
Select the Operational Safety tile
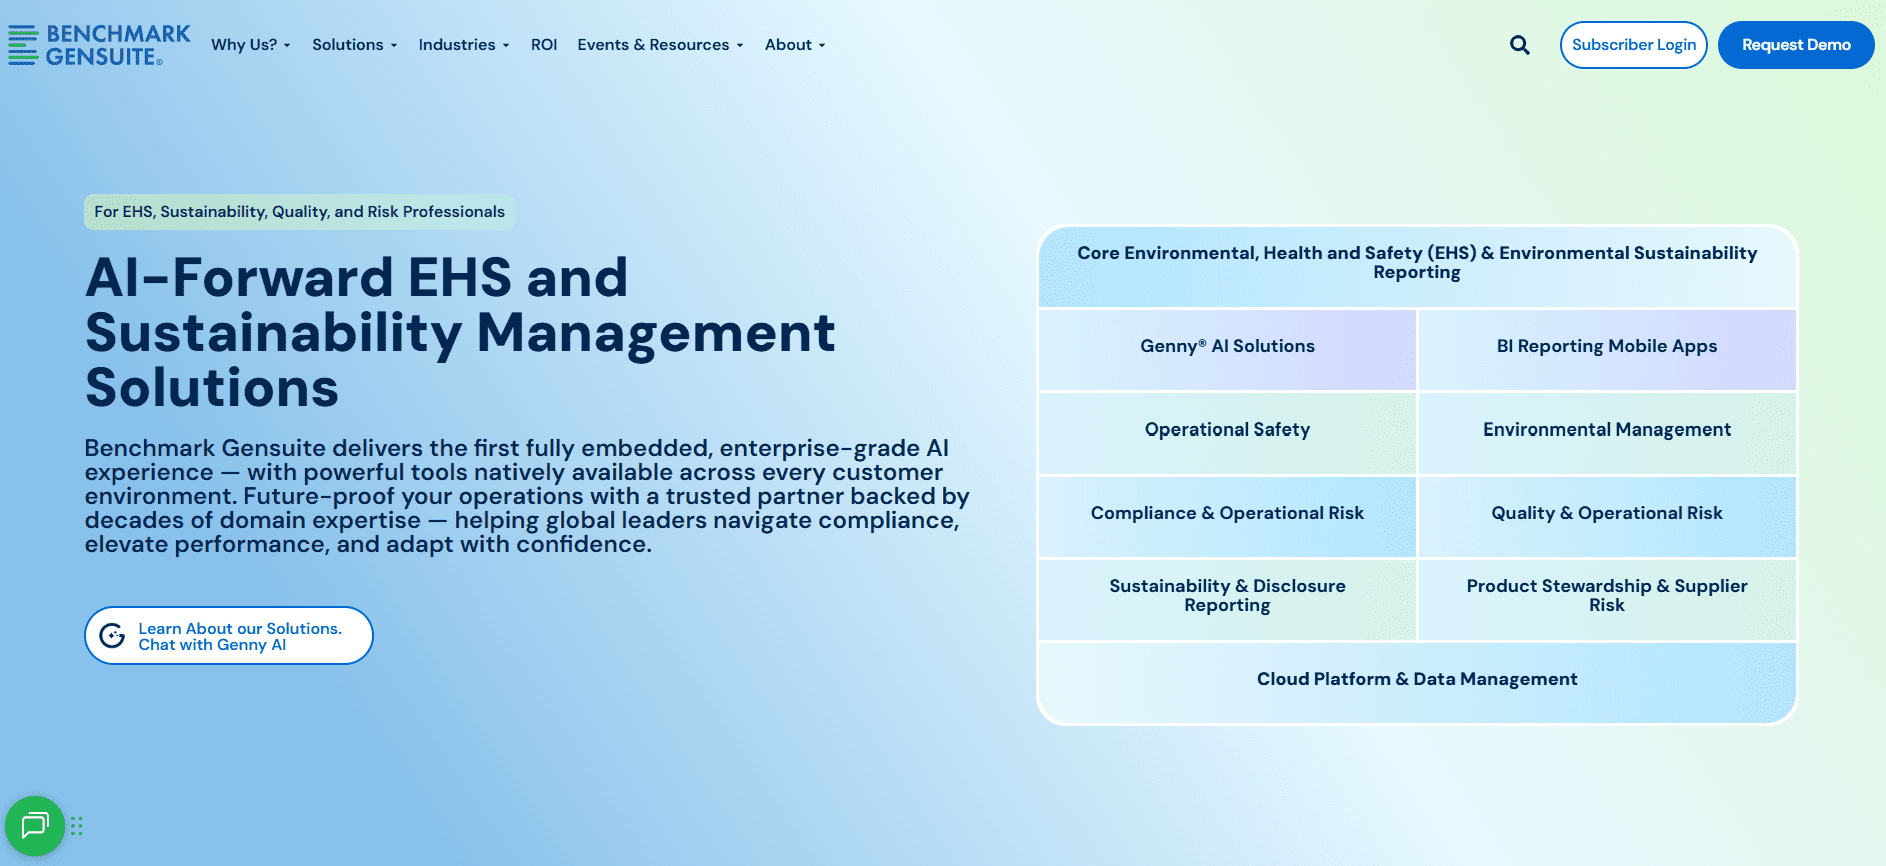click(1228, 433)
